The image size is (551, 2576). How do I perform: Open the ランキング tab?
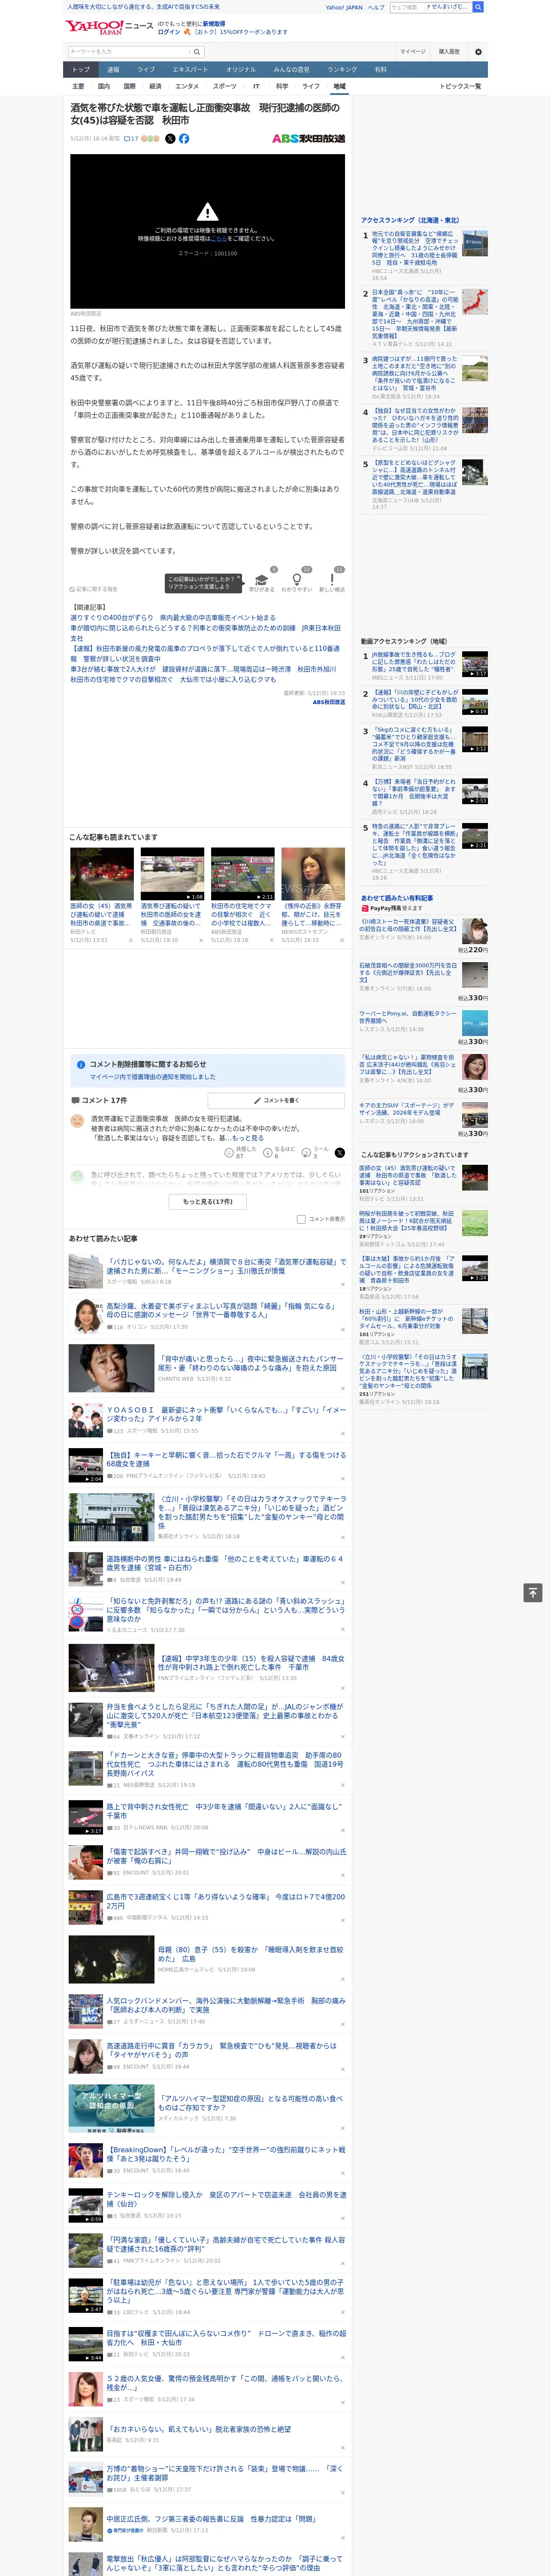[x=342, y=70]
